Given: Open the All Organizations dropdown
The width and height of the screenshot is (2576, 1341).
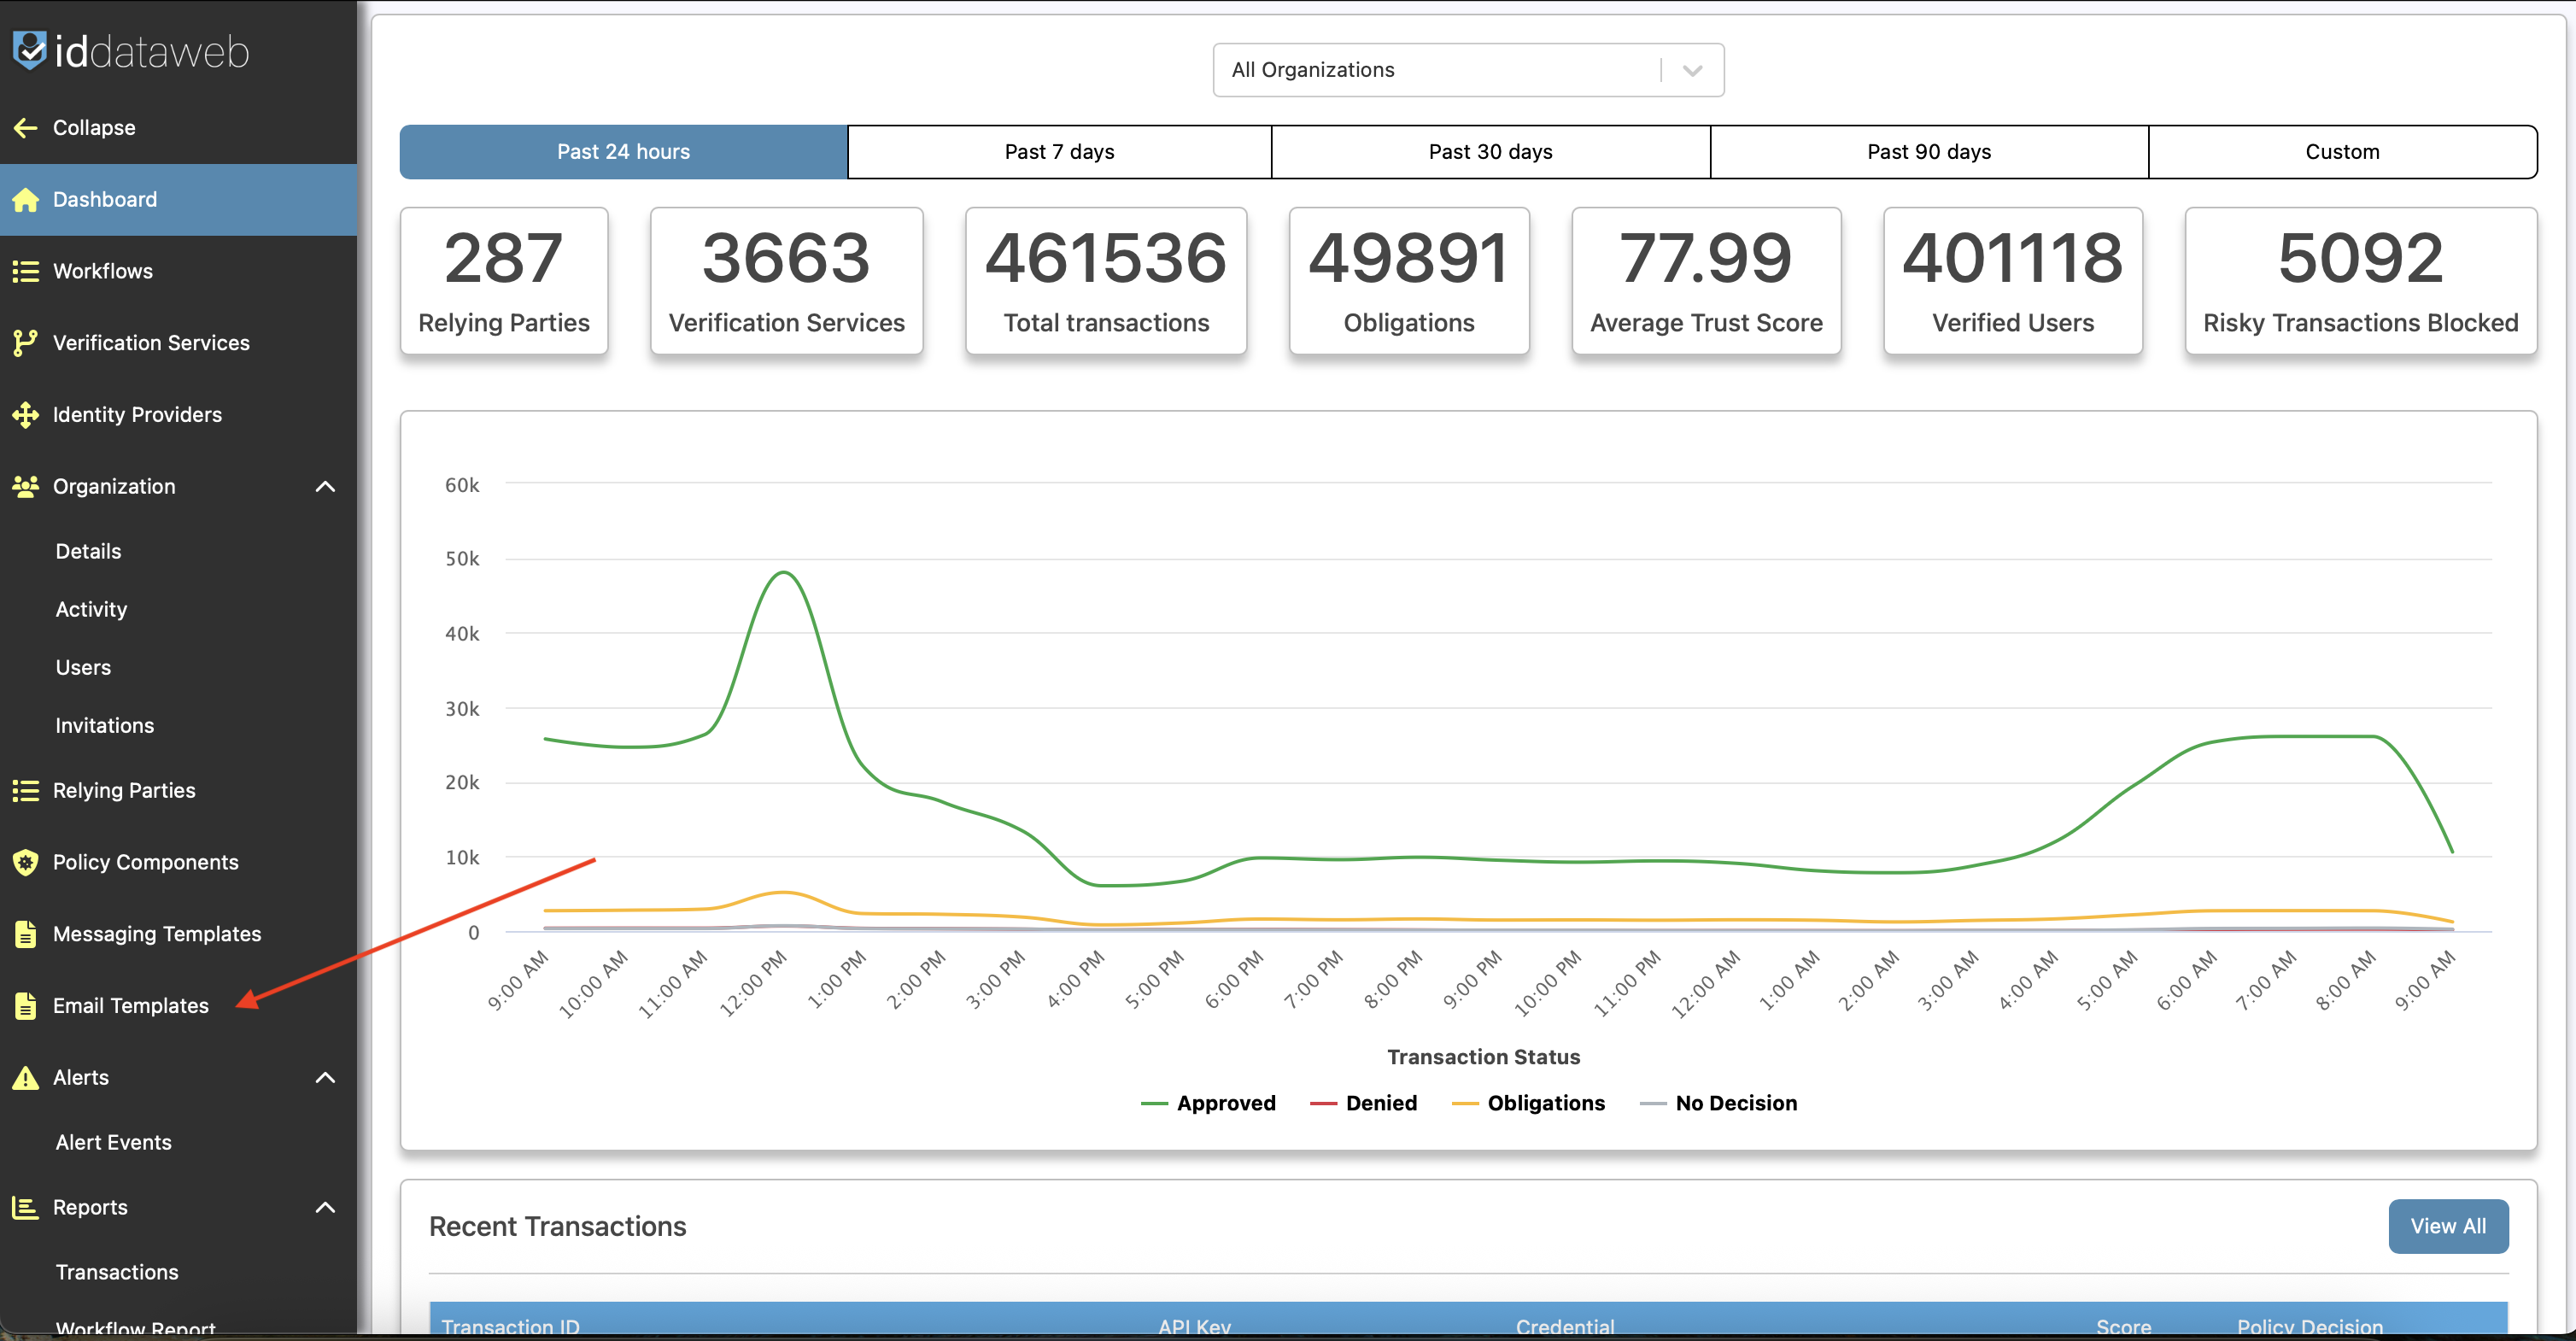Looking at the screenshot, I should click(x=1467, y=70).
